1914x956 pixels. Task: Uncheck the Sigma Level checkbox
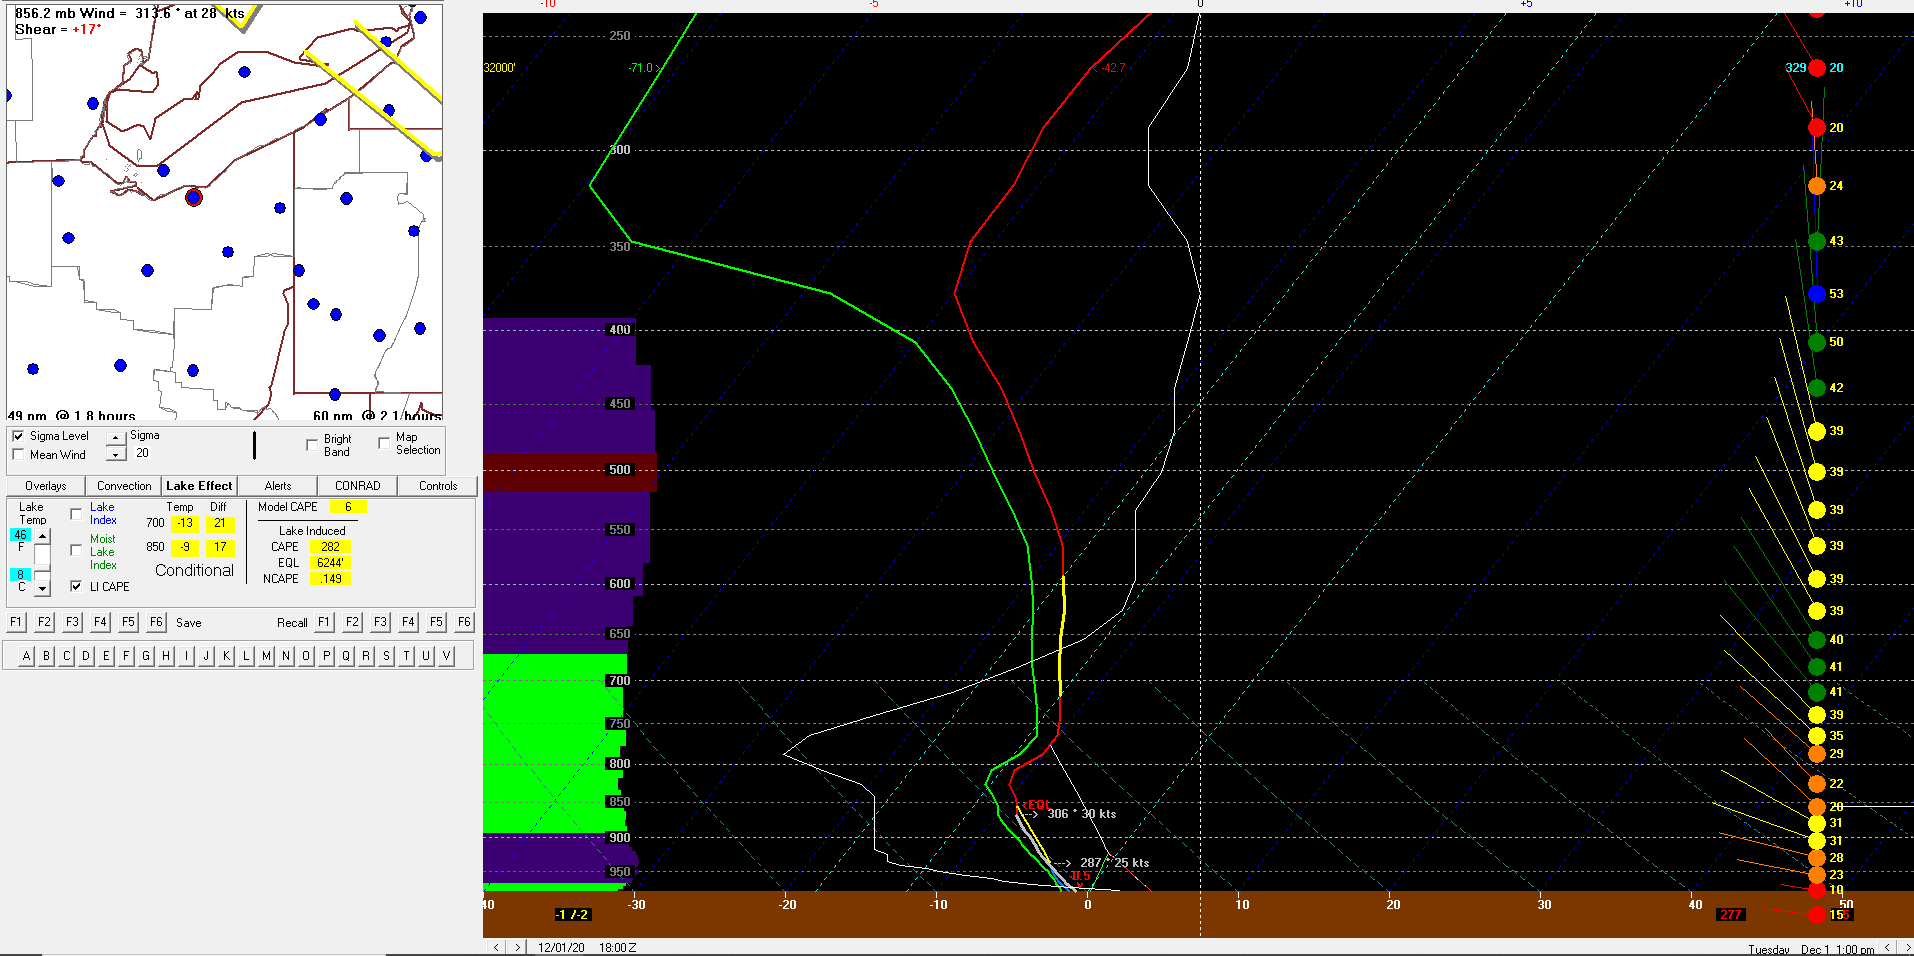(18, 436)
